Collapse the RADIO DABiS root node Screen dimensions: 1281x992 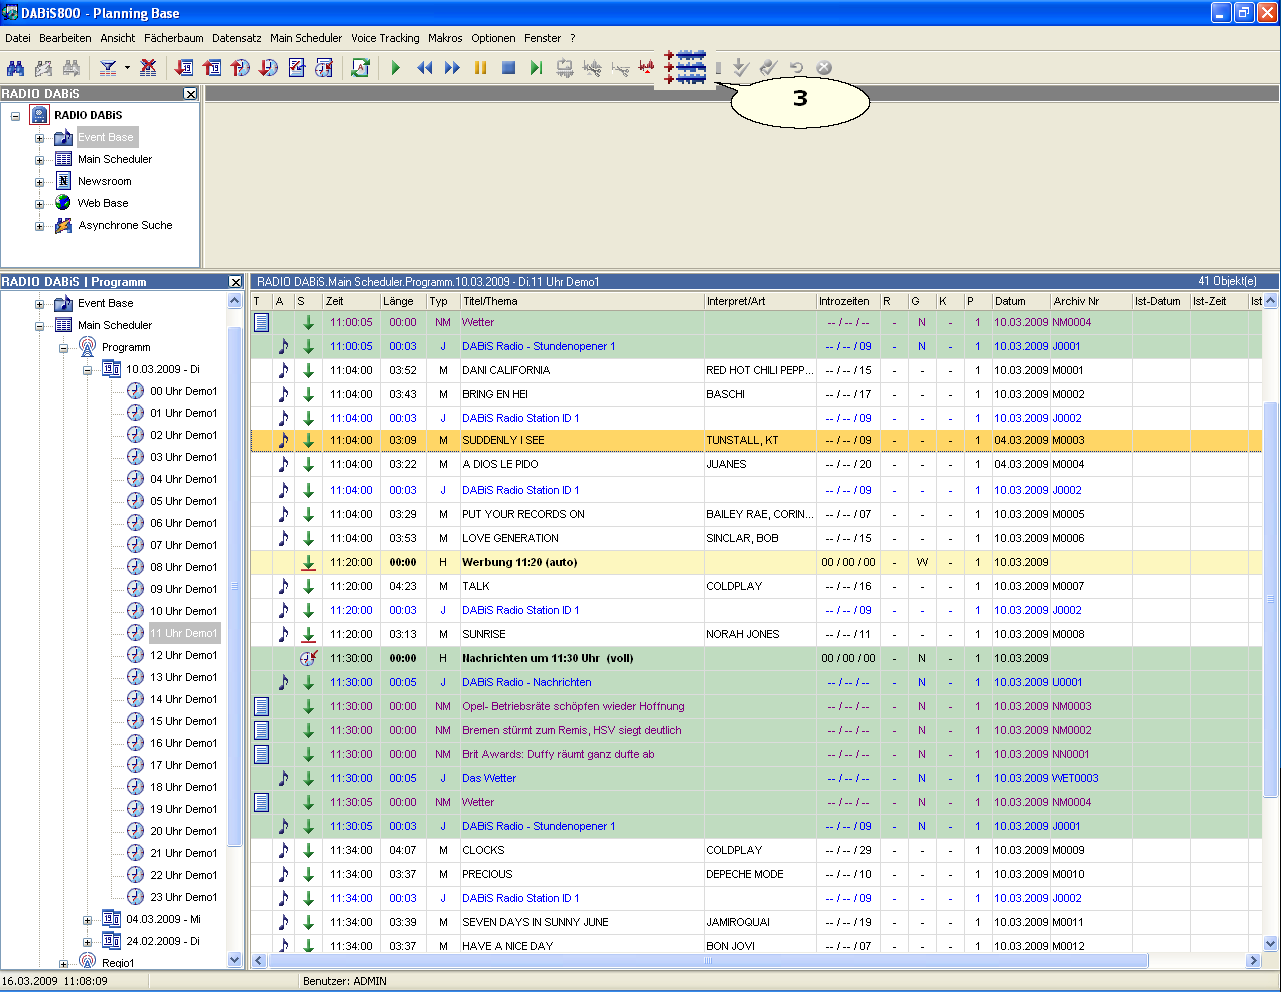pyautogui.click(x=15, y=116)
